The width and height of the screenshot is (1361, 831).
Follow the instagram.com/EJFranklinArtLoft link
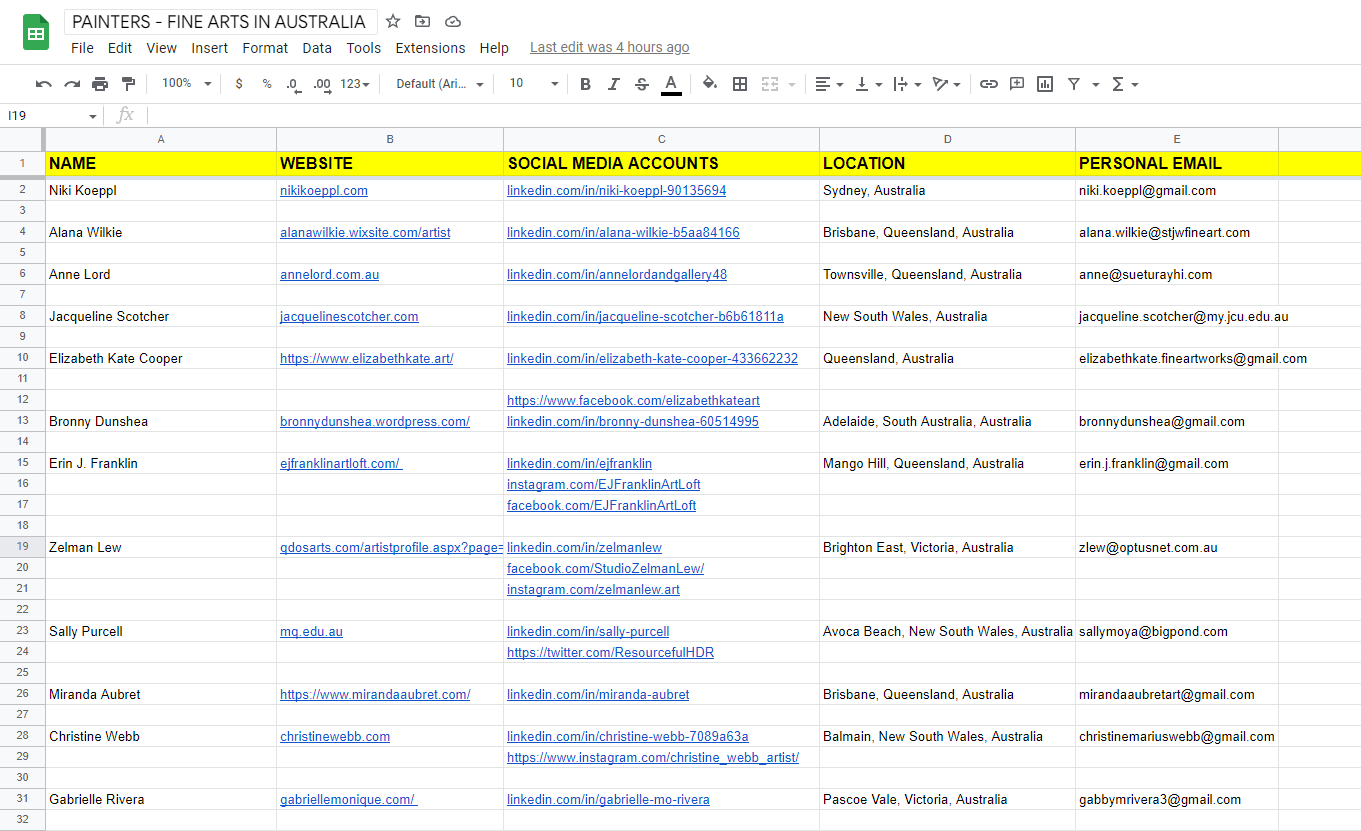coord(604,484)
